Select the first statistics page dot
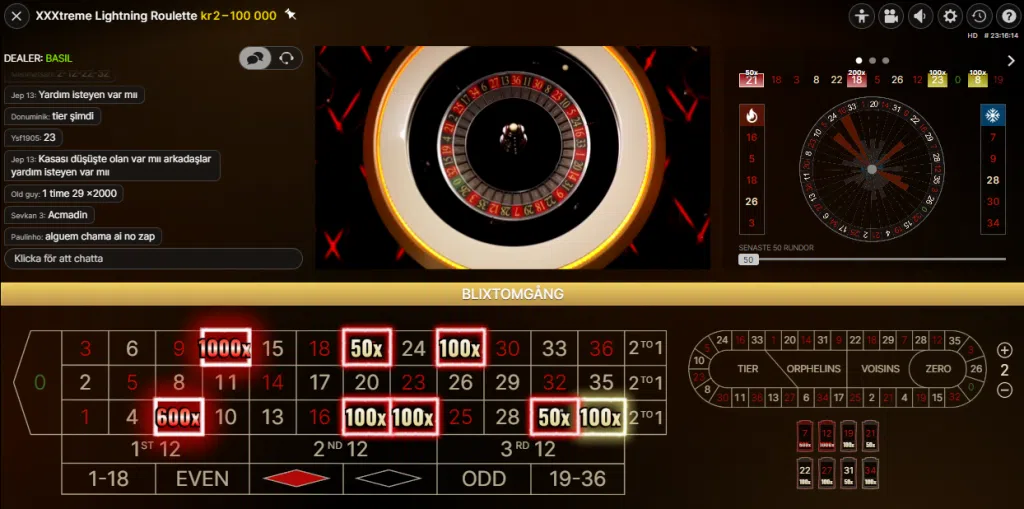1024x509 pixels. click(x=859, y=61)
